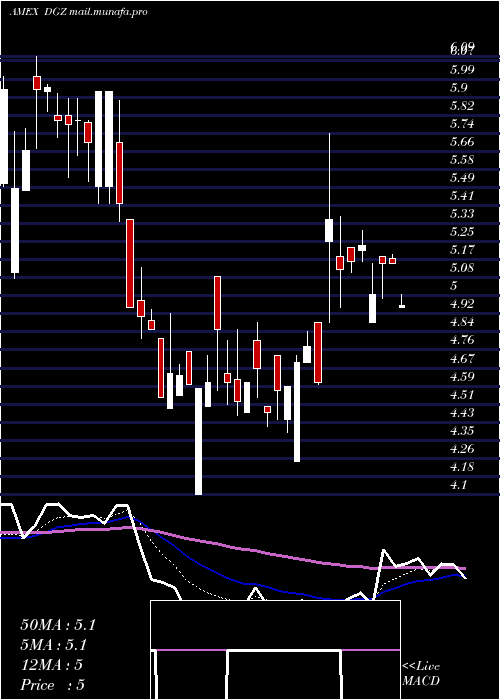Click the 4.35 price axis label
500x700 pixels.
[x=462, y=431]
